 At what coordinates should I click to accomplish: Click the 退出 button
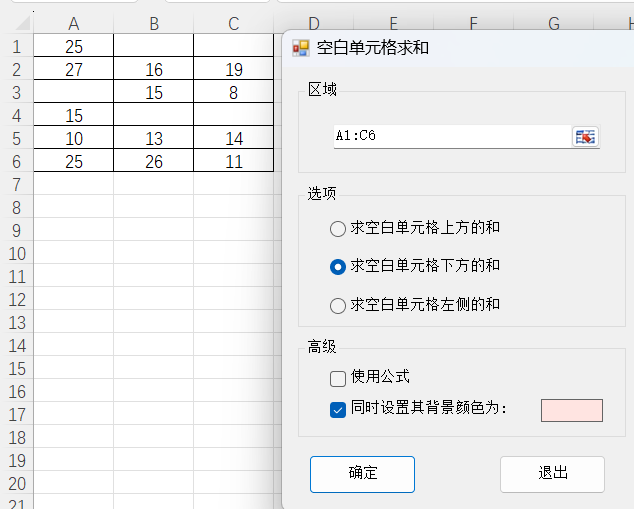coord(552,474)
